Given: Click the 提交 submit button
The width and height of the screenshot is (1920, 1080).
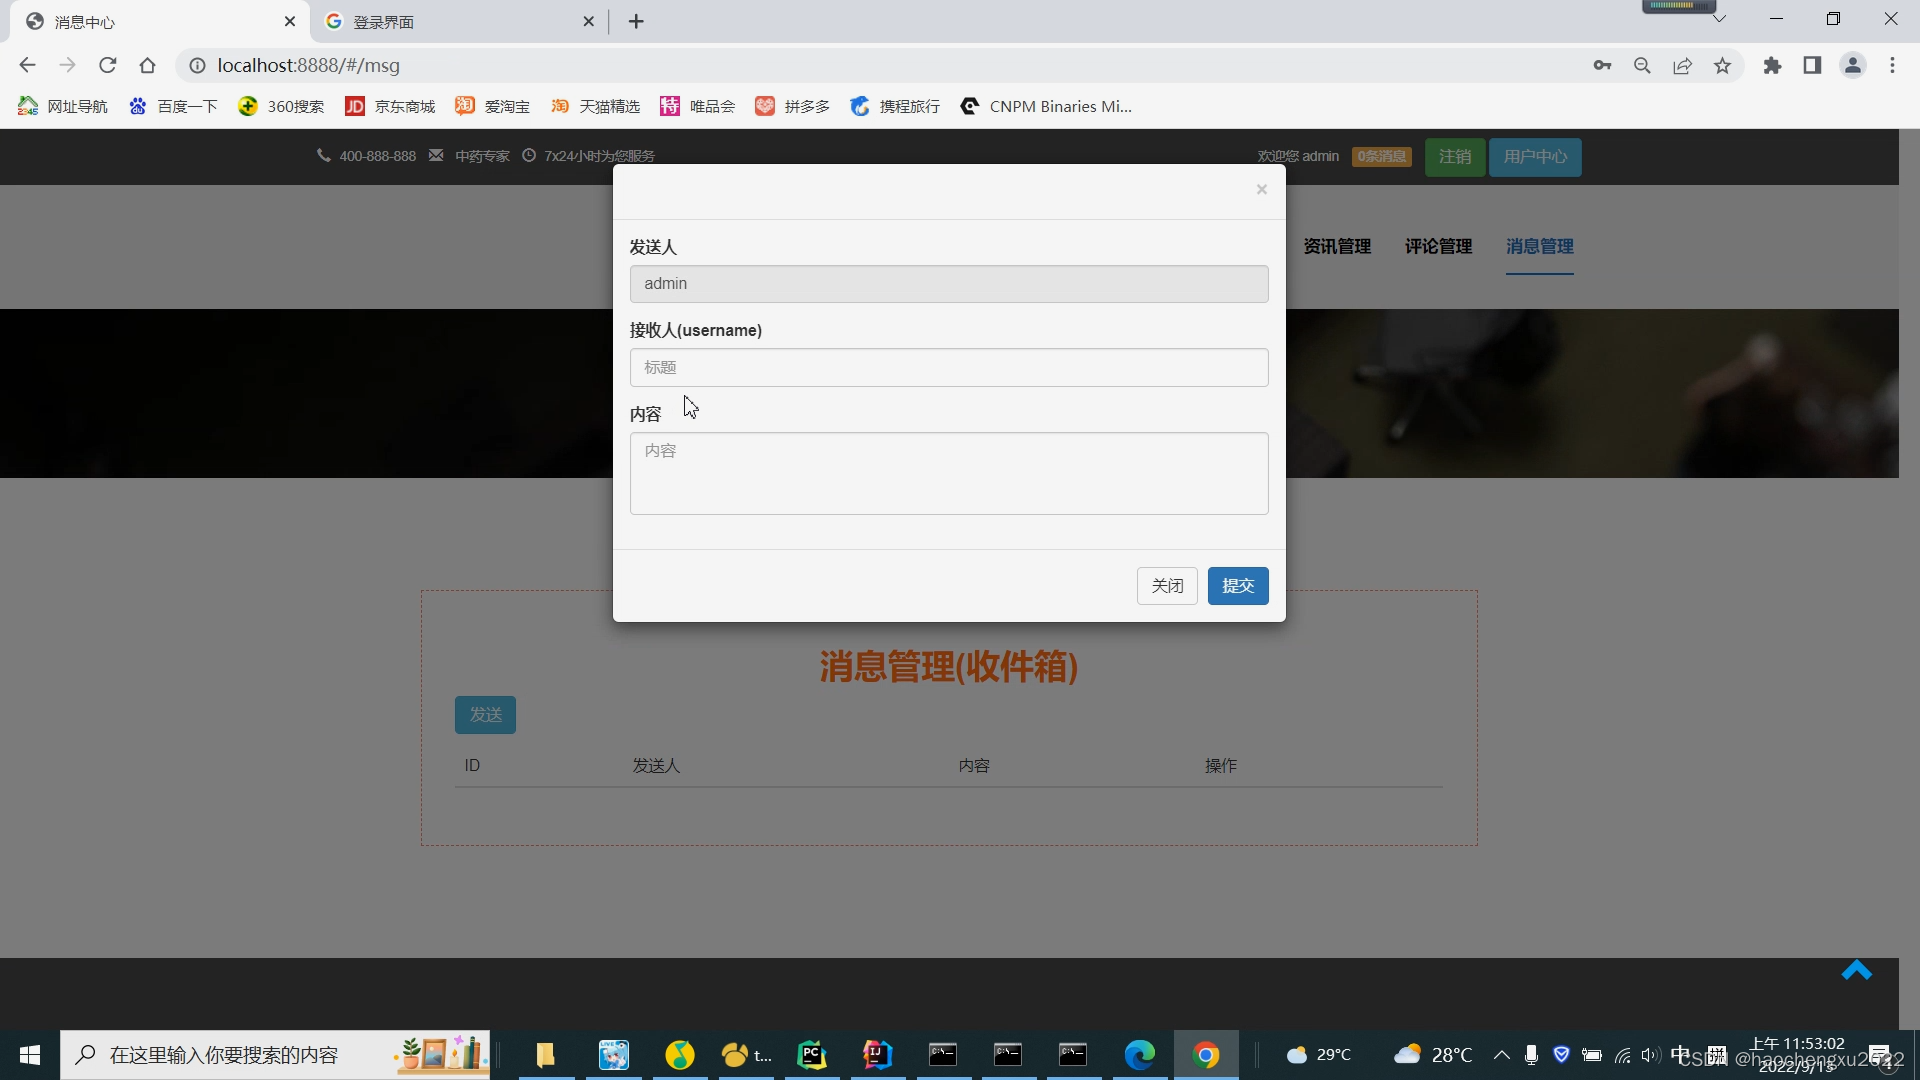Looking at the screenshot, I should tap(1238, 586).
